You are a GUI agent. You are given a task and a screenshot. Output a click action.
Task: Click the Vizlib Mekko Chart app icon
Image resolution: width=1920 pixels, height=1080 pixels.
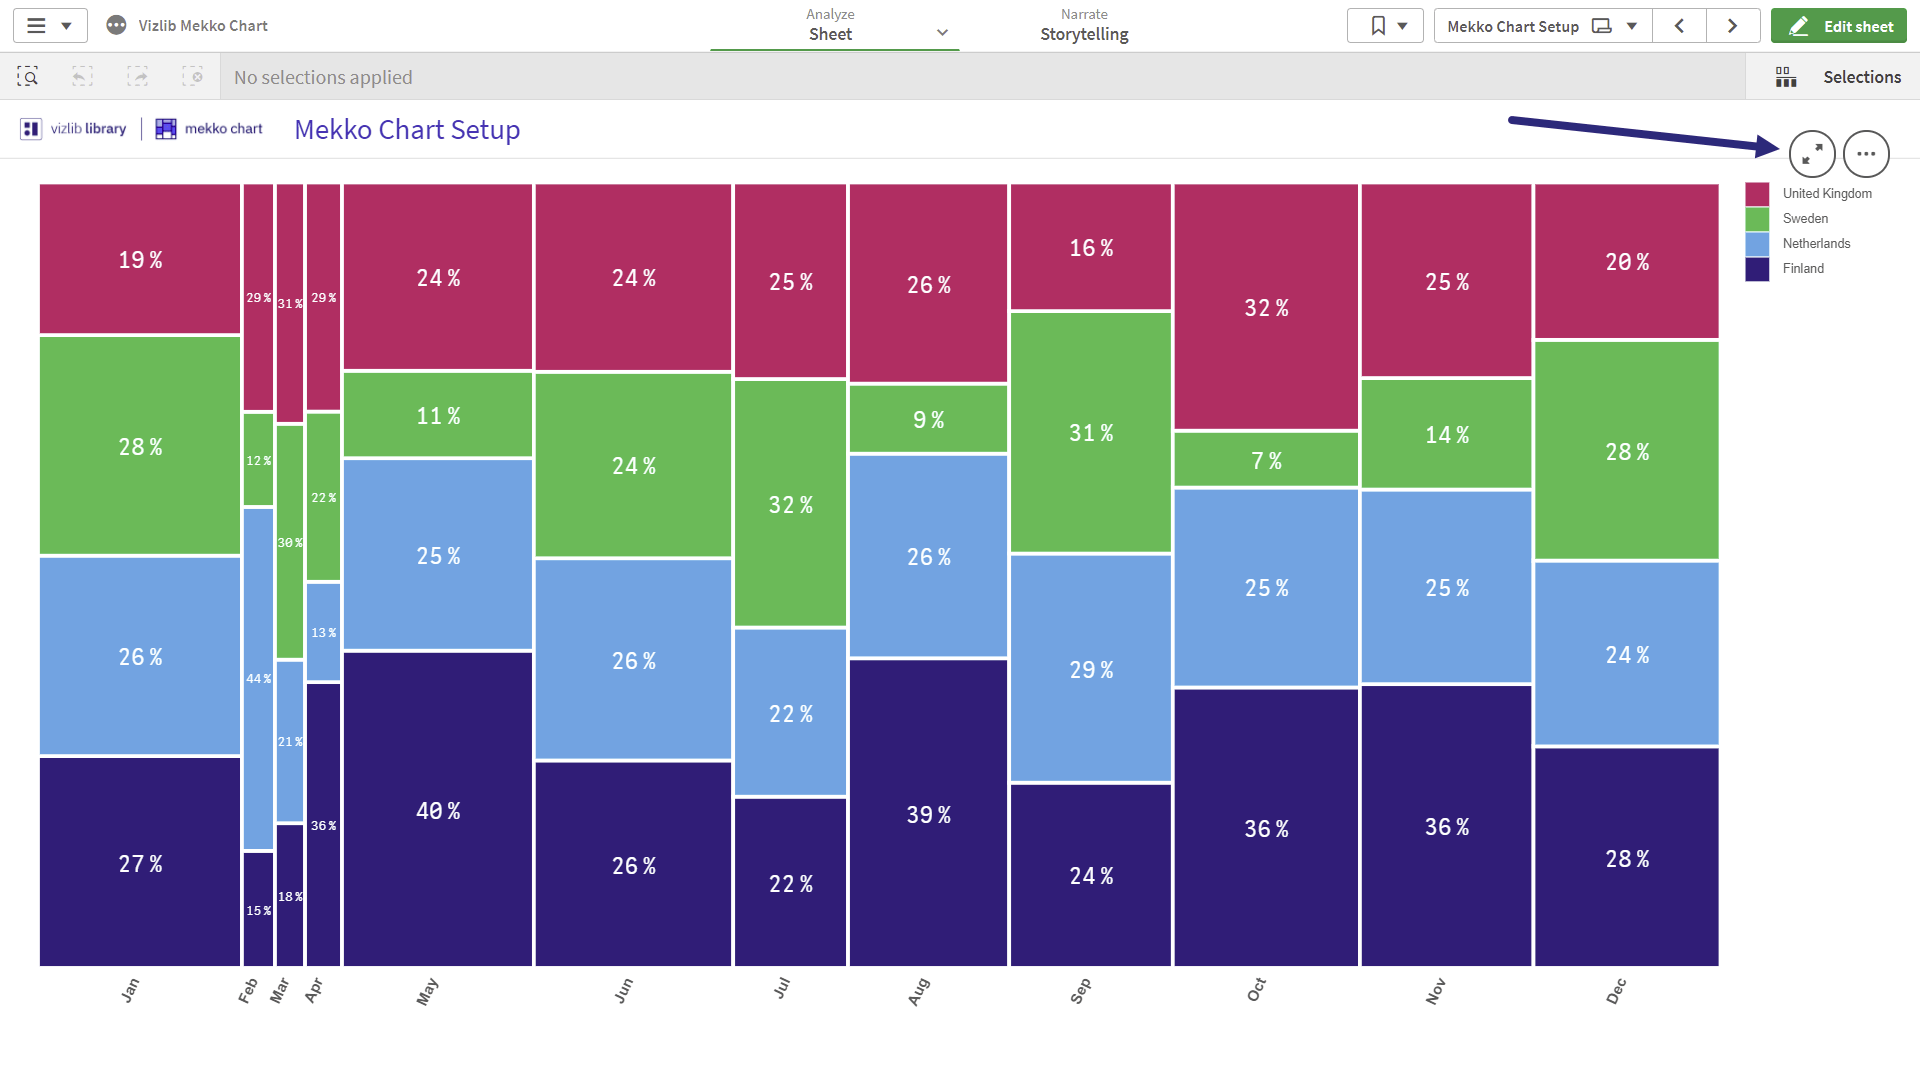coord(117,26)
